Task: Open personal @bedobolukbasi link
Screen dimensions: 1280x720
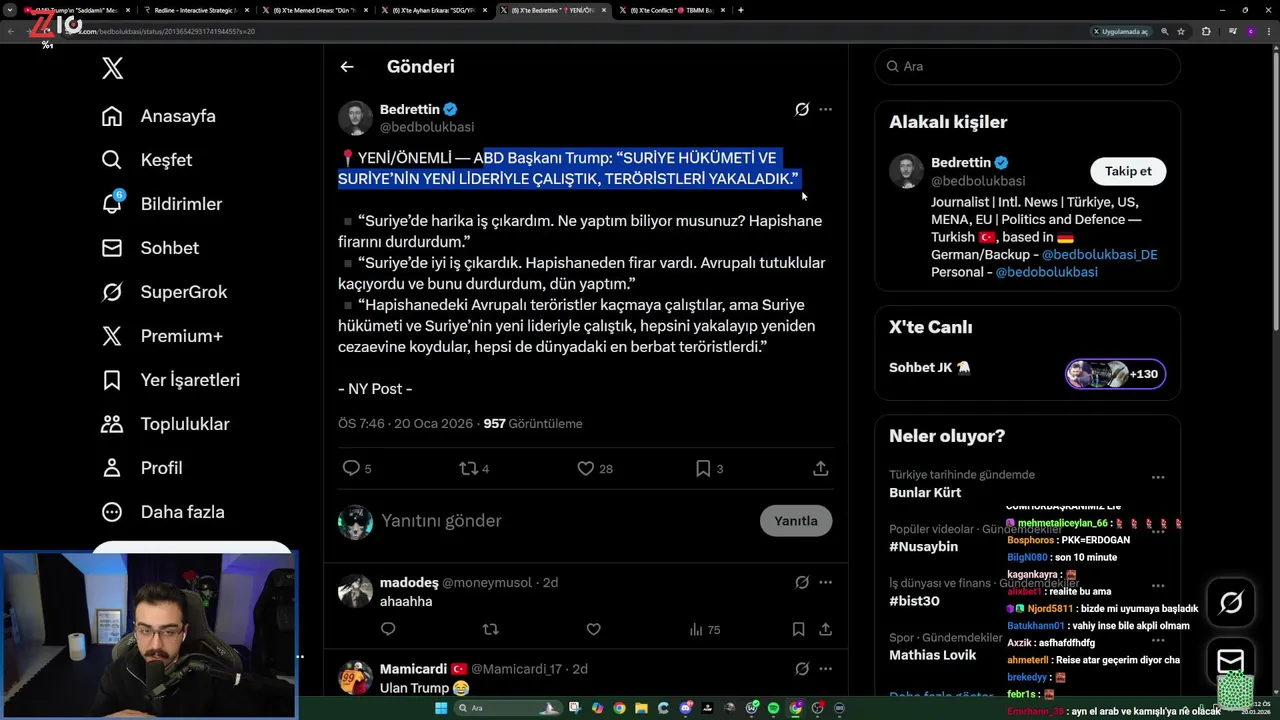Action: pyautogui.click(x=1046, y=272)
